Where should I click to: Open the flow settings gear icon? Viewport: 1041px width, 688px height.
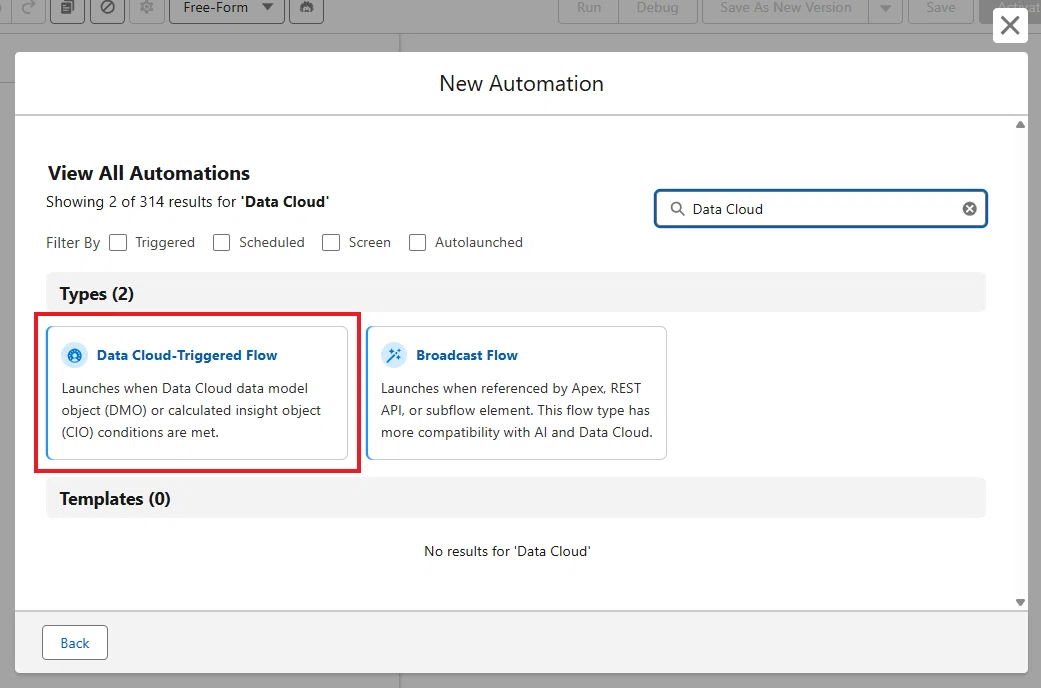[x=147, y=8]
